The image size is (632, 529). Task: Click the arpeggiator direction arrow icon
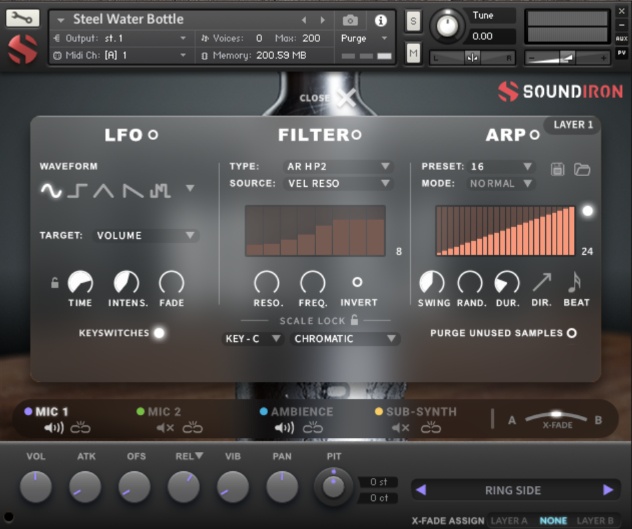click(x=541, y=283)
